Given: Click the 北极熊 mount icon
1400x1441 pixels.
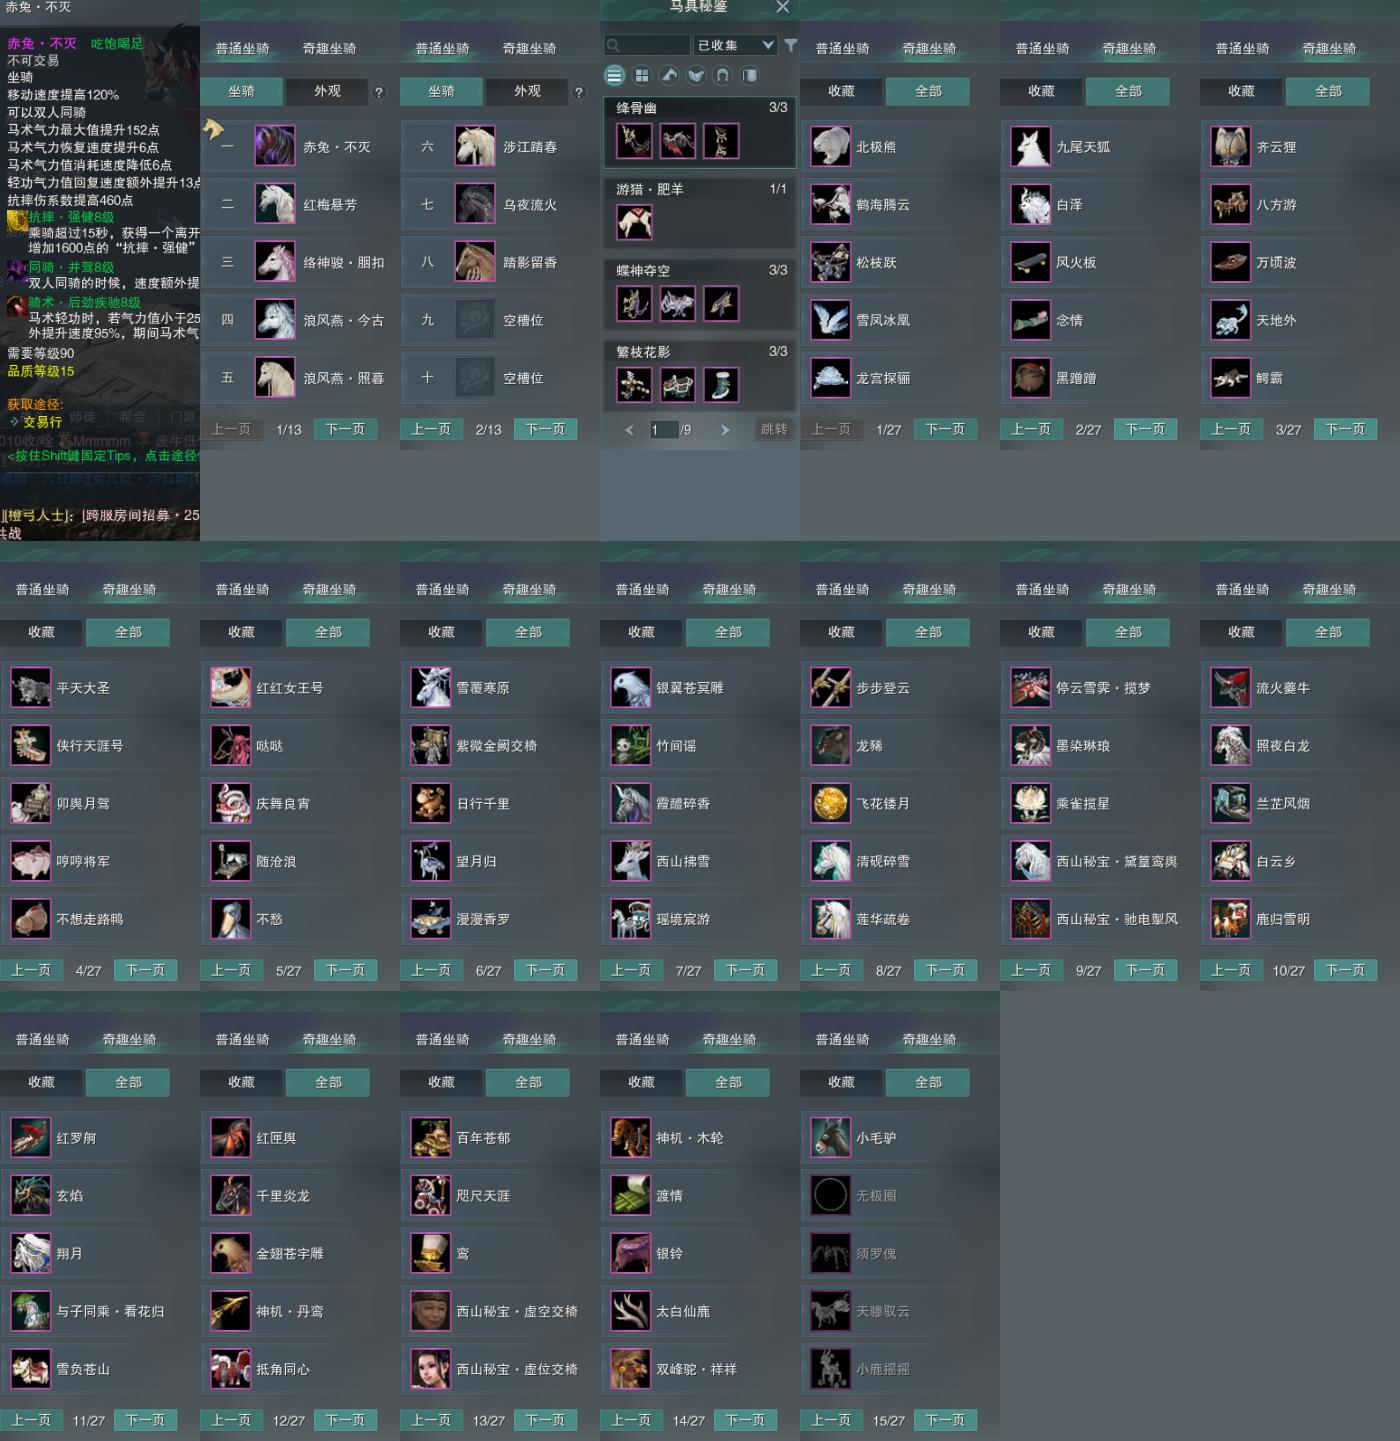Looking at the screenshot, I should pyautogui.click(x=830, y=146).
